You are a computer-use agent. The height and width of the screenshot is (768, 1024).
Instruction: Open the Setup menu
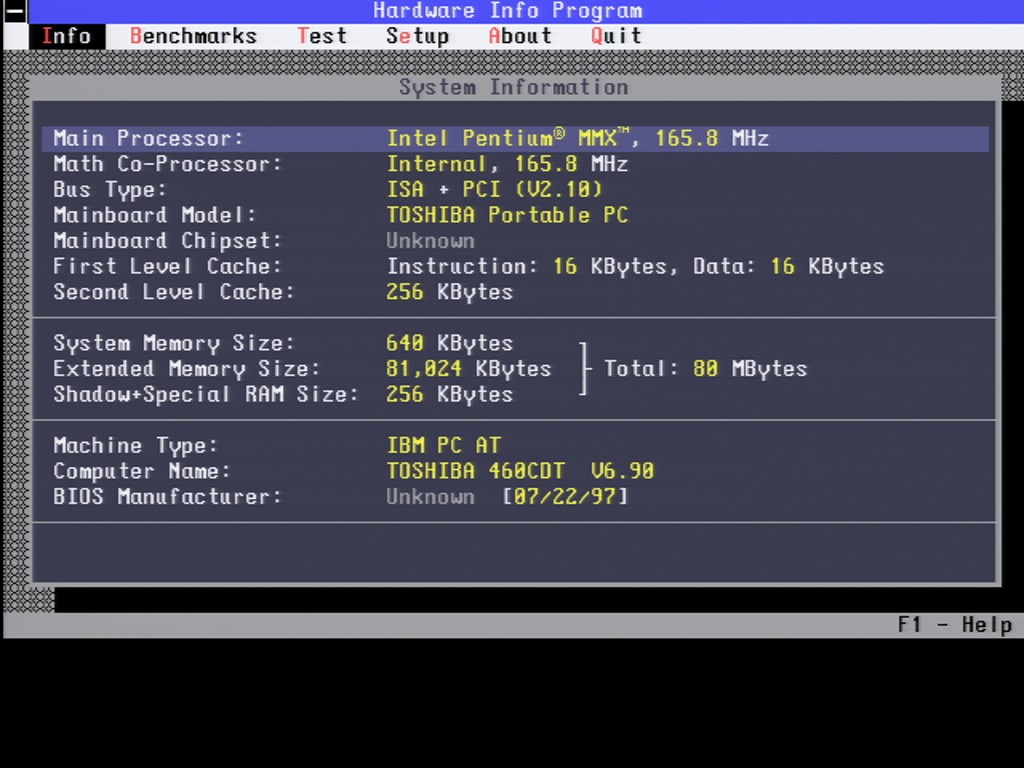(x=417, y=36)
